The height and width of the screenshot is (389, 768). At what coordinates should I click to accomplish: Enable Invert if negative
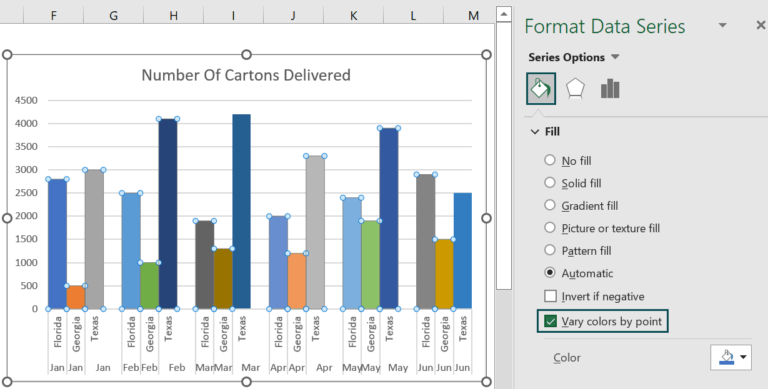coord(551,296)
